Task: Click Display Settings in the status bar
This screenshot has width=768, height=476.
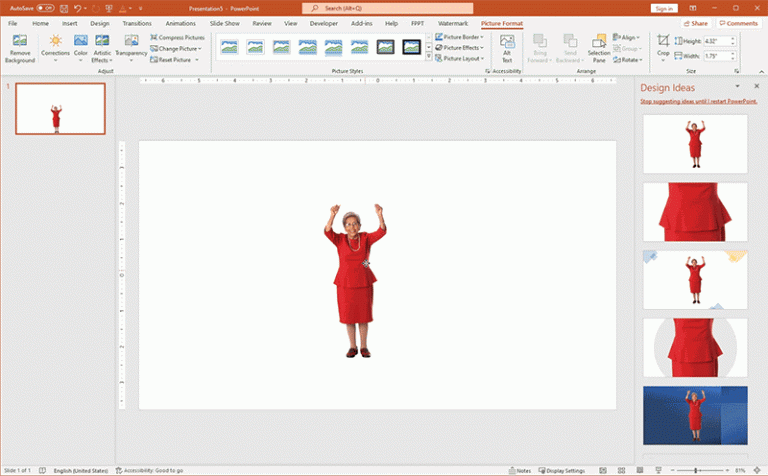Action: [561, 471]
